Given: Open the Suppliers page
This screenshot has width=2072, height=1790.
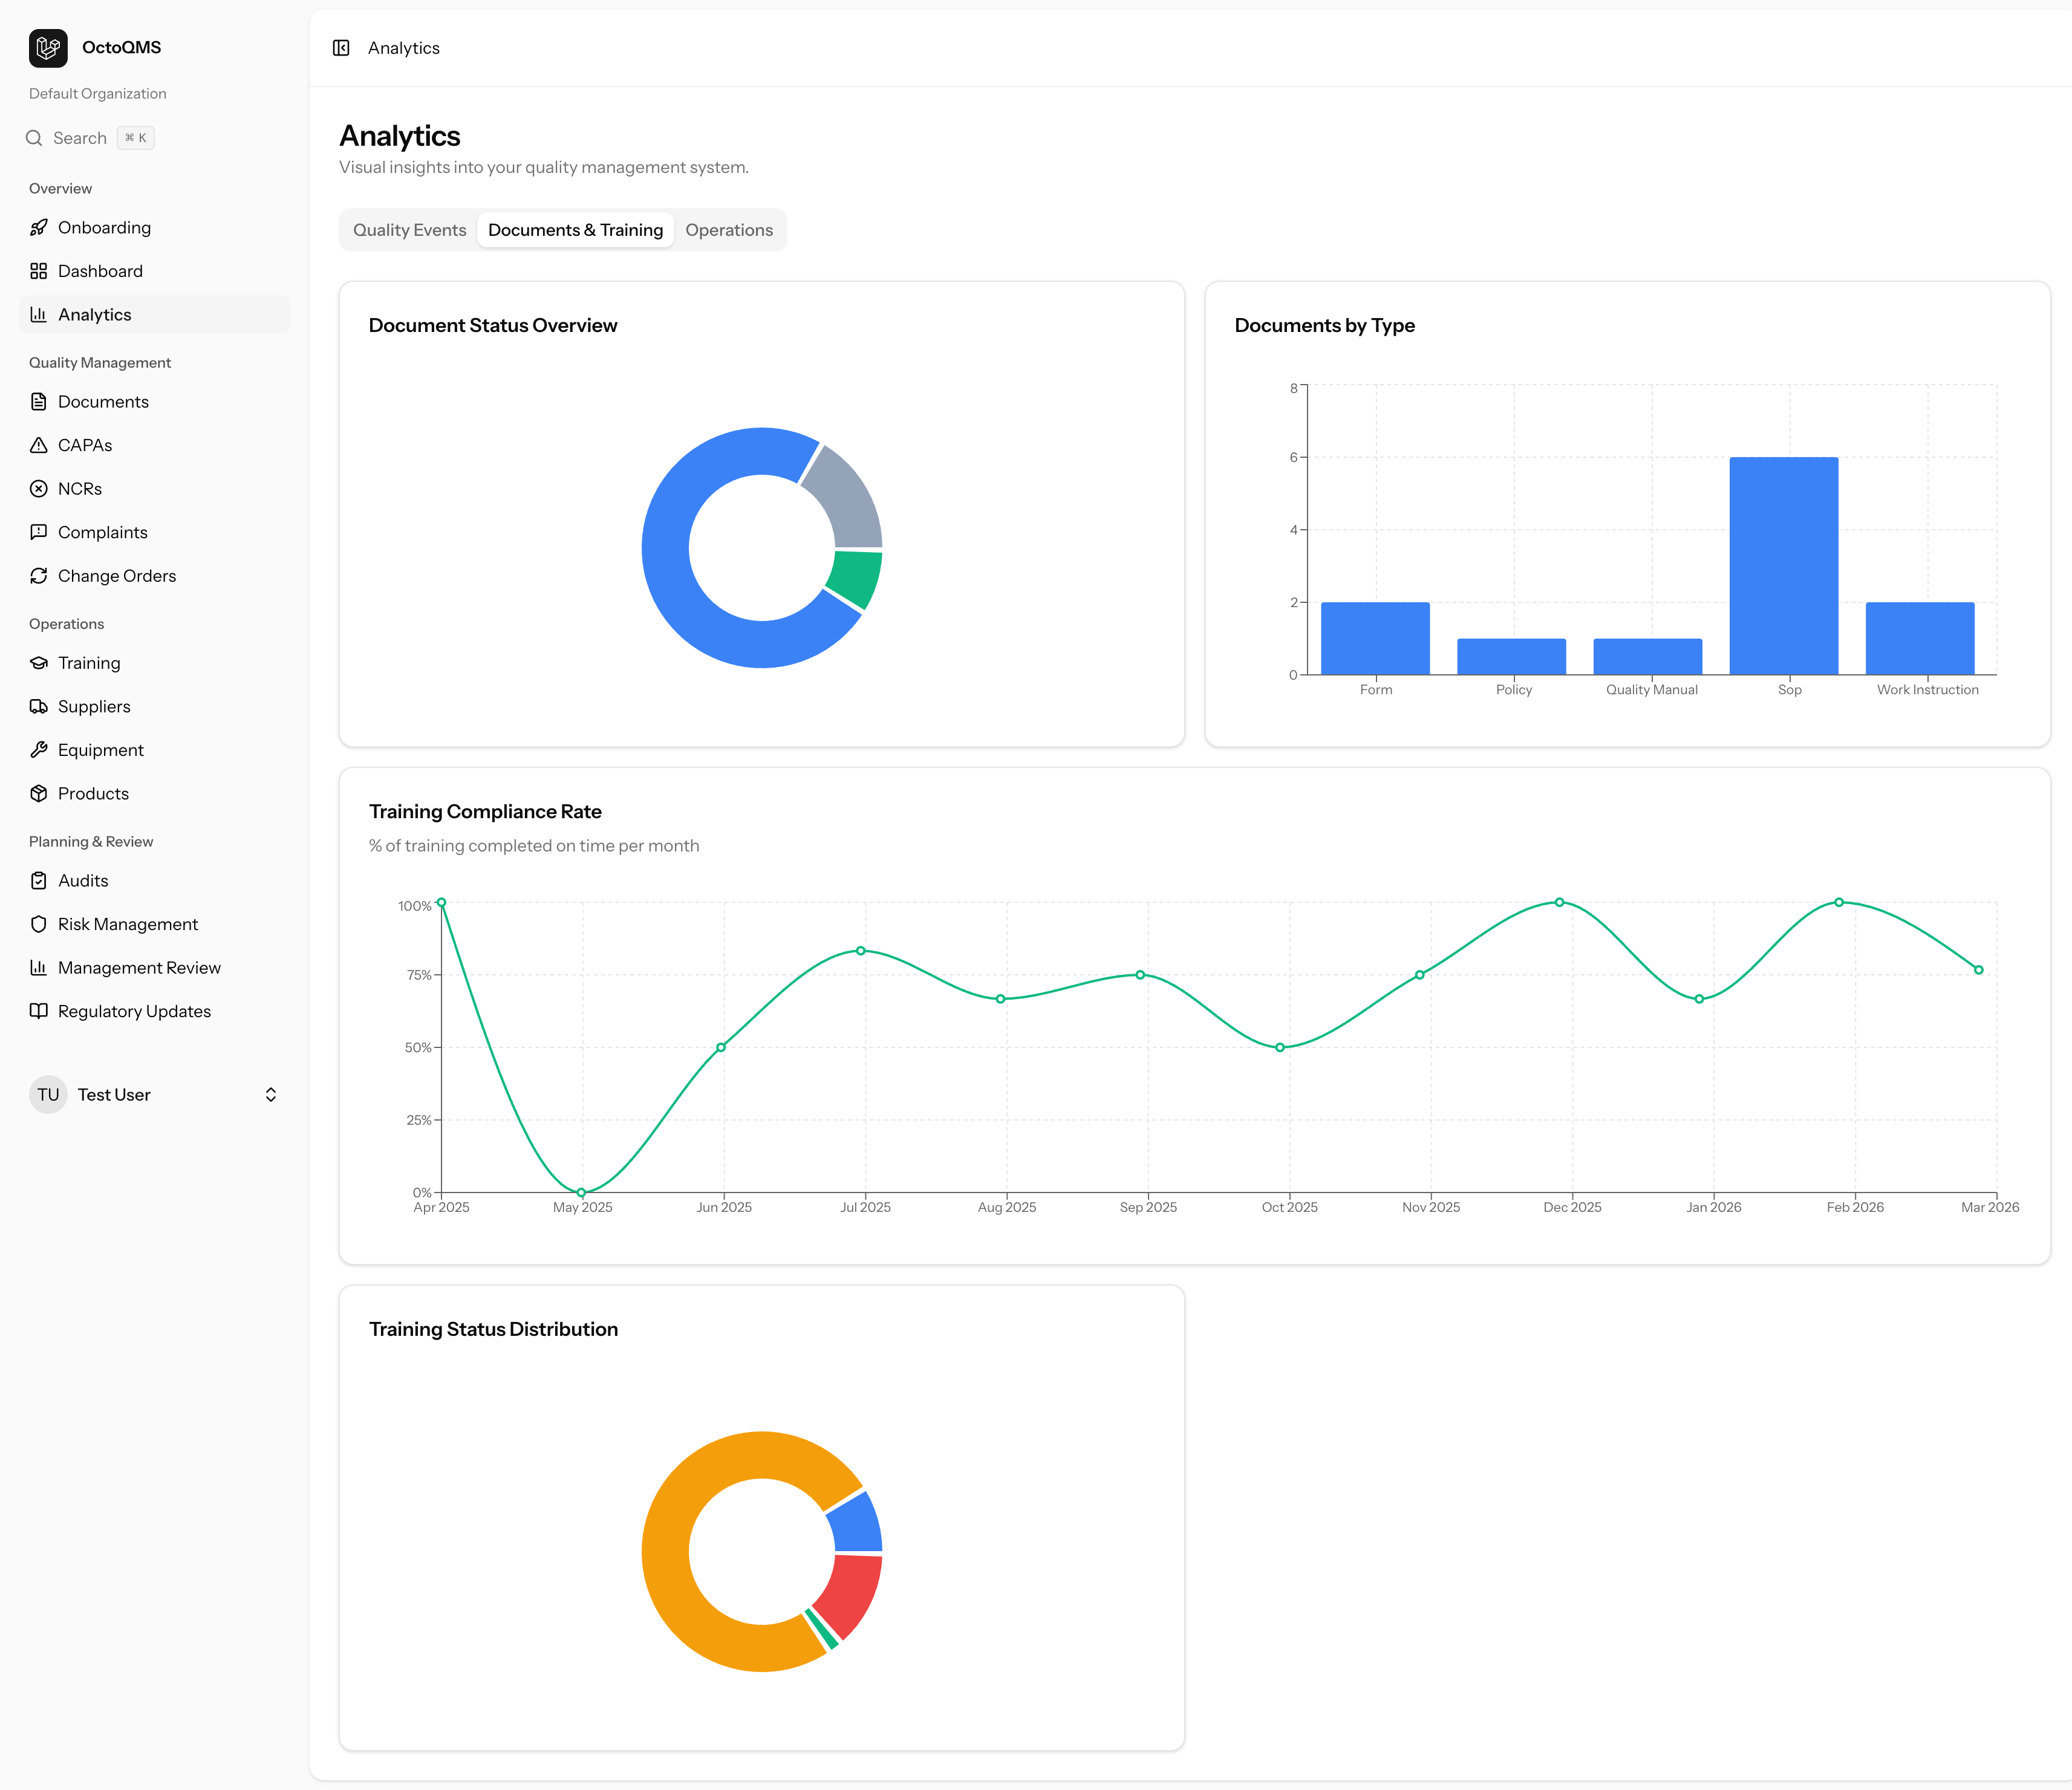Looking at the screenshot, I should [x=155, y=706].
